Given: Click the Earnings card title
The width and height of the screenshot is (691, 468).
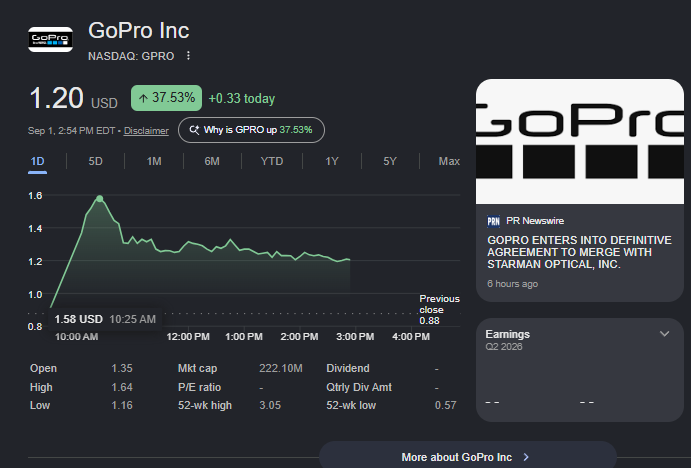Looking at the screenshot, I should [508, 334].
